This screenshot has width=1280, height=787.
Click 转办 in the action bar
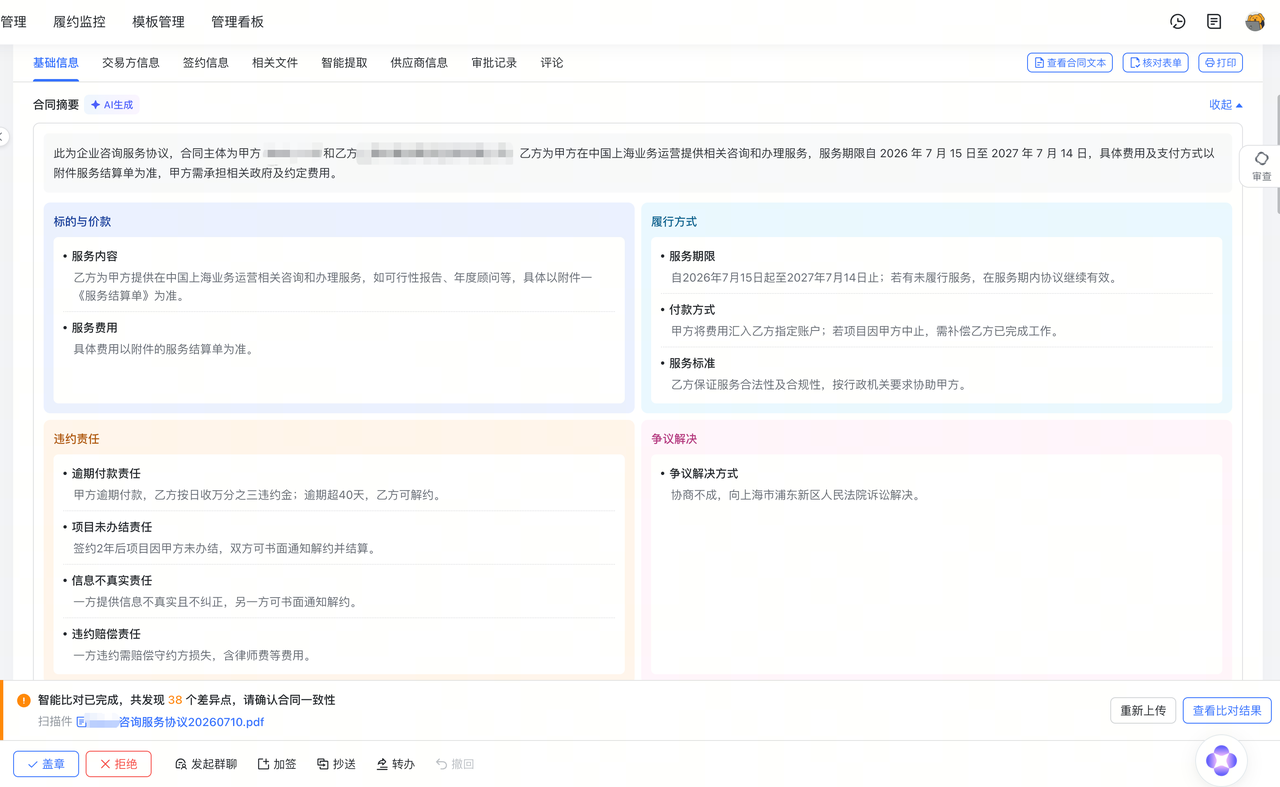[x=395, y=764]
